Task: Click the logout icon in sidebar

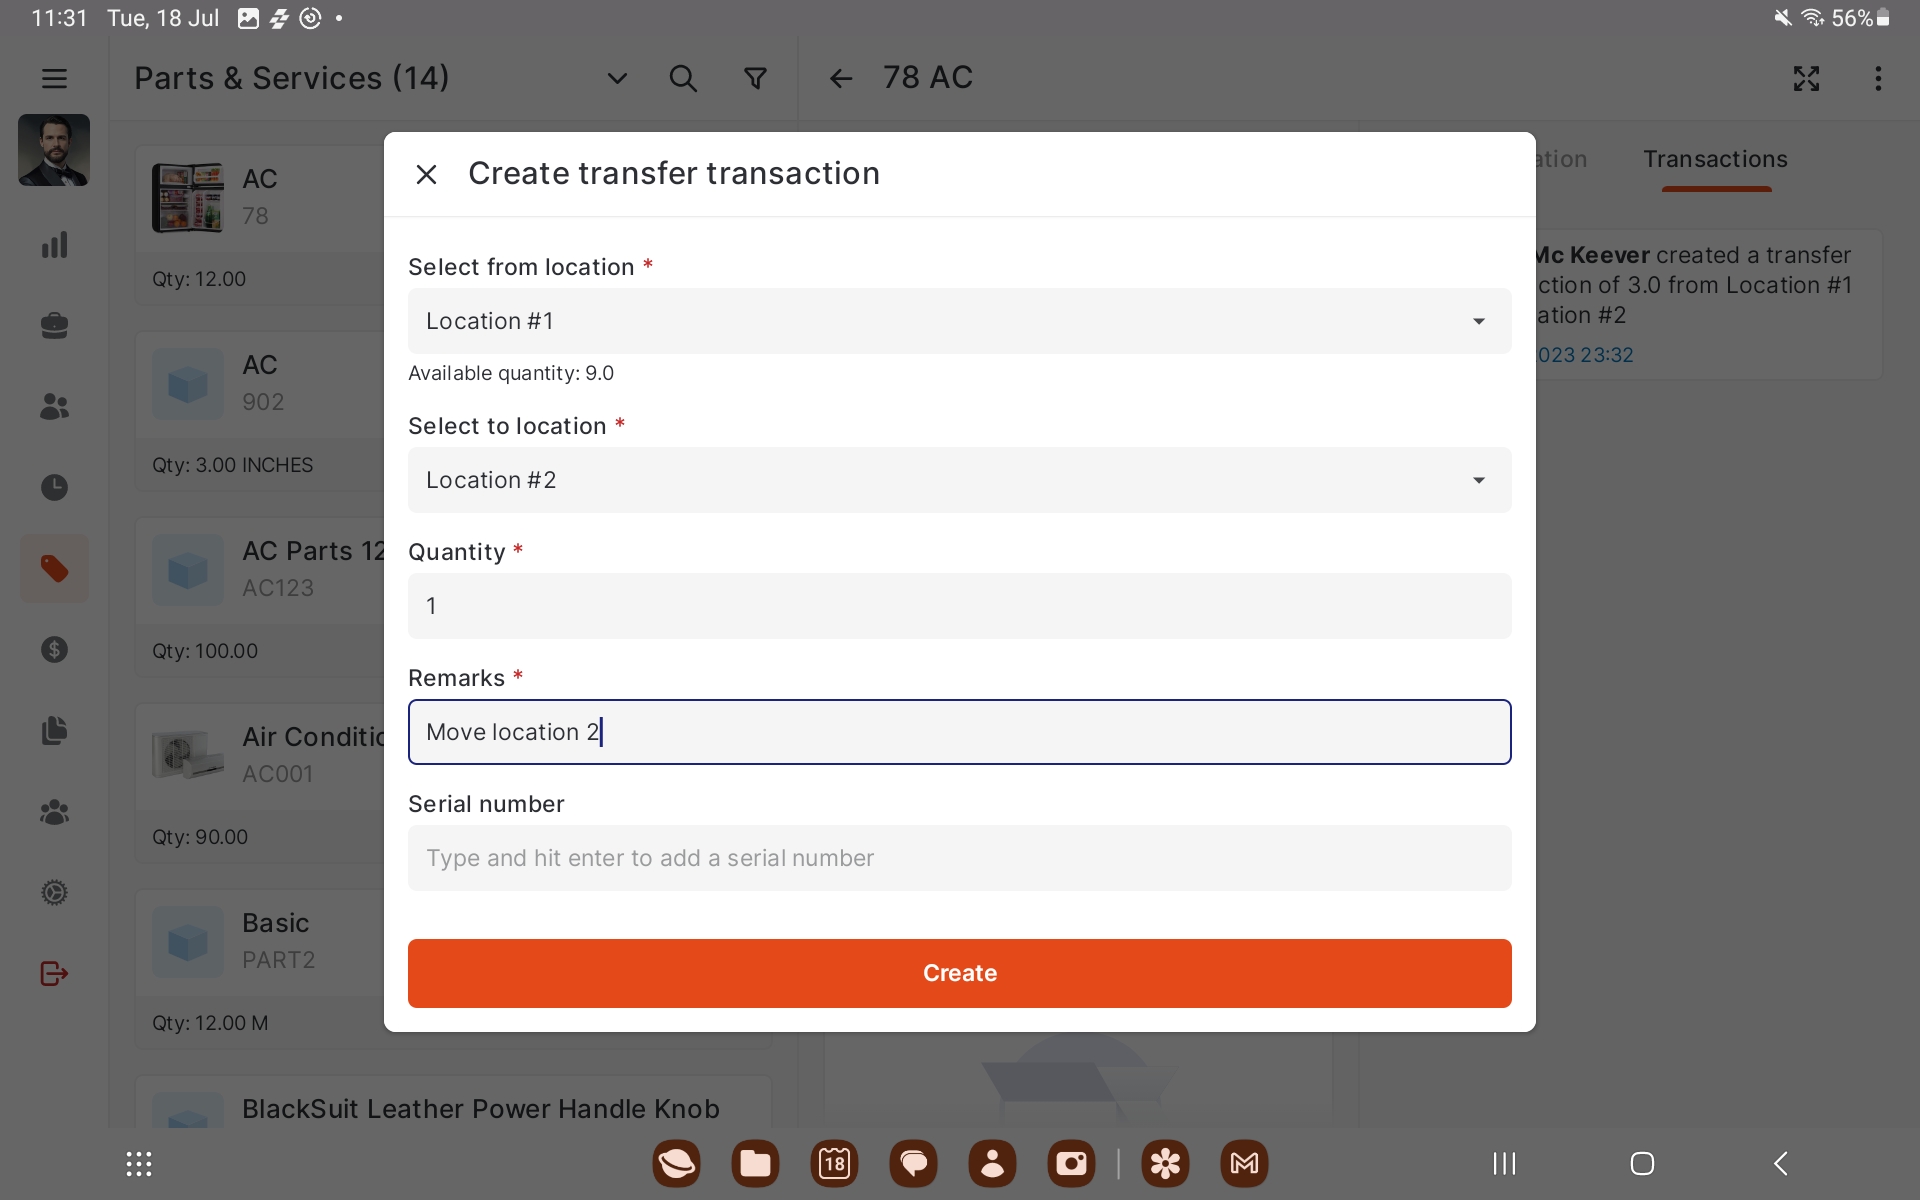Action: tap(54, 973)
